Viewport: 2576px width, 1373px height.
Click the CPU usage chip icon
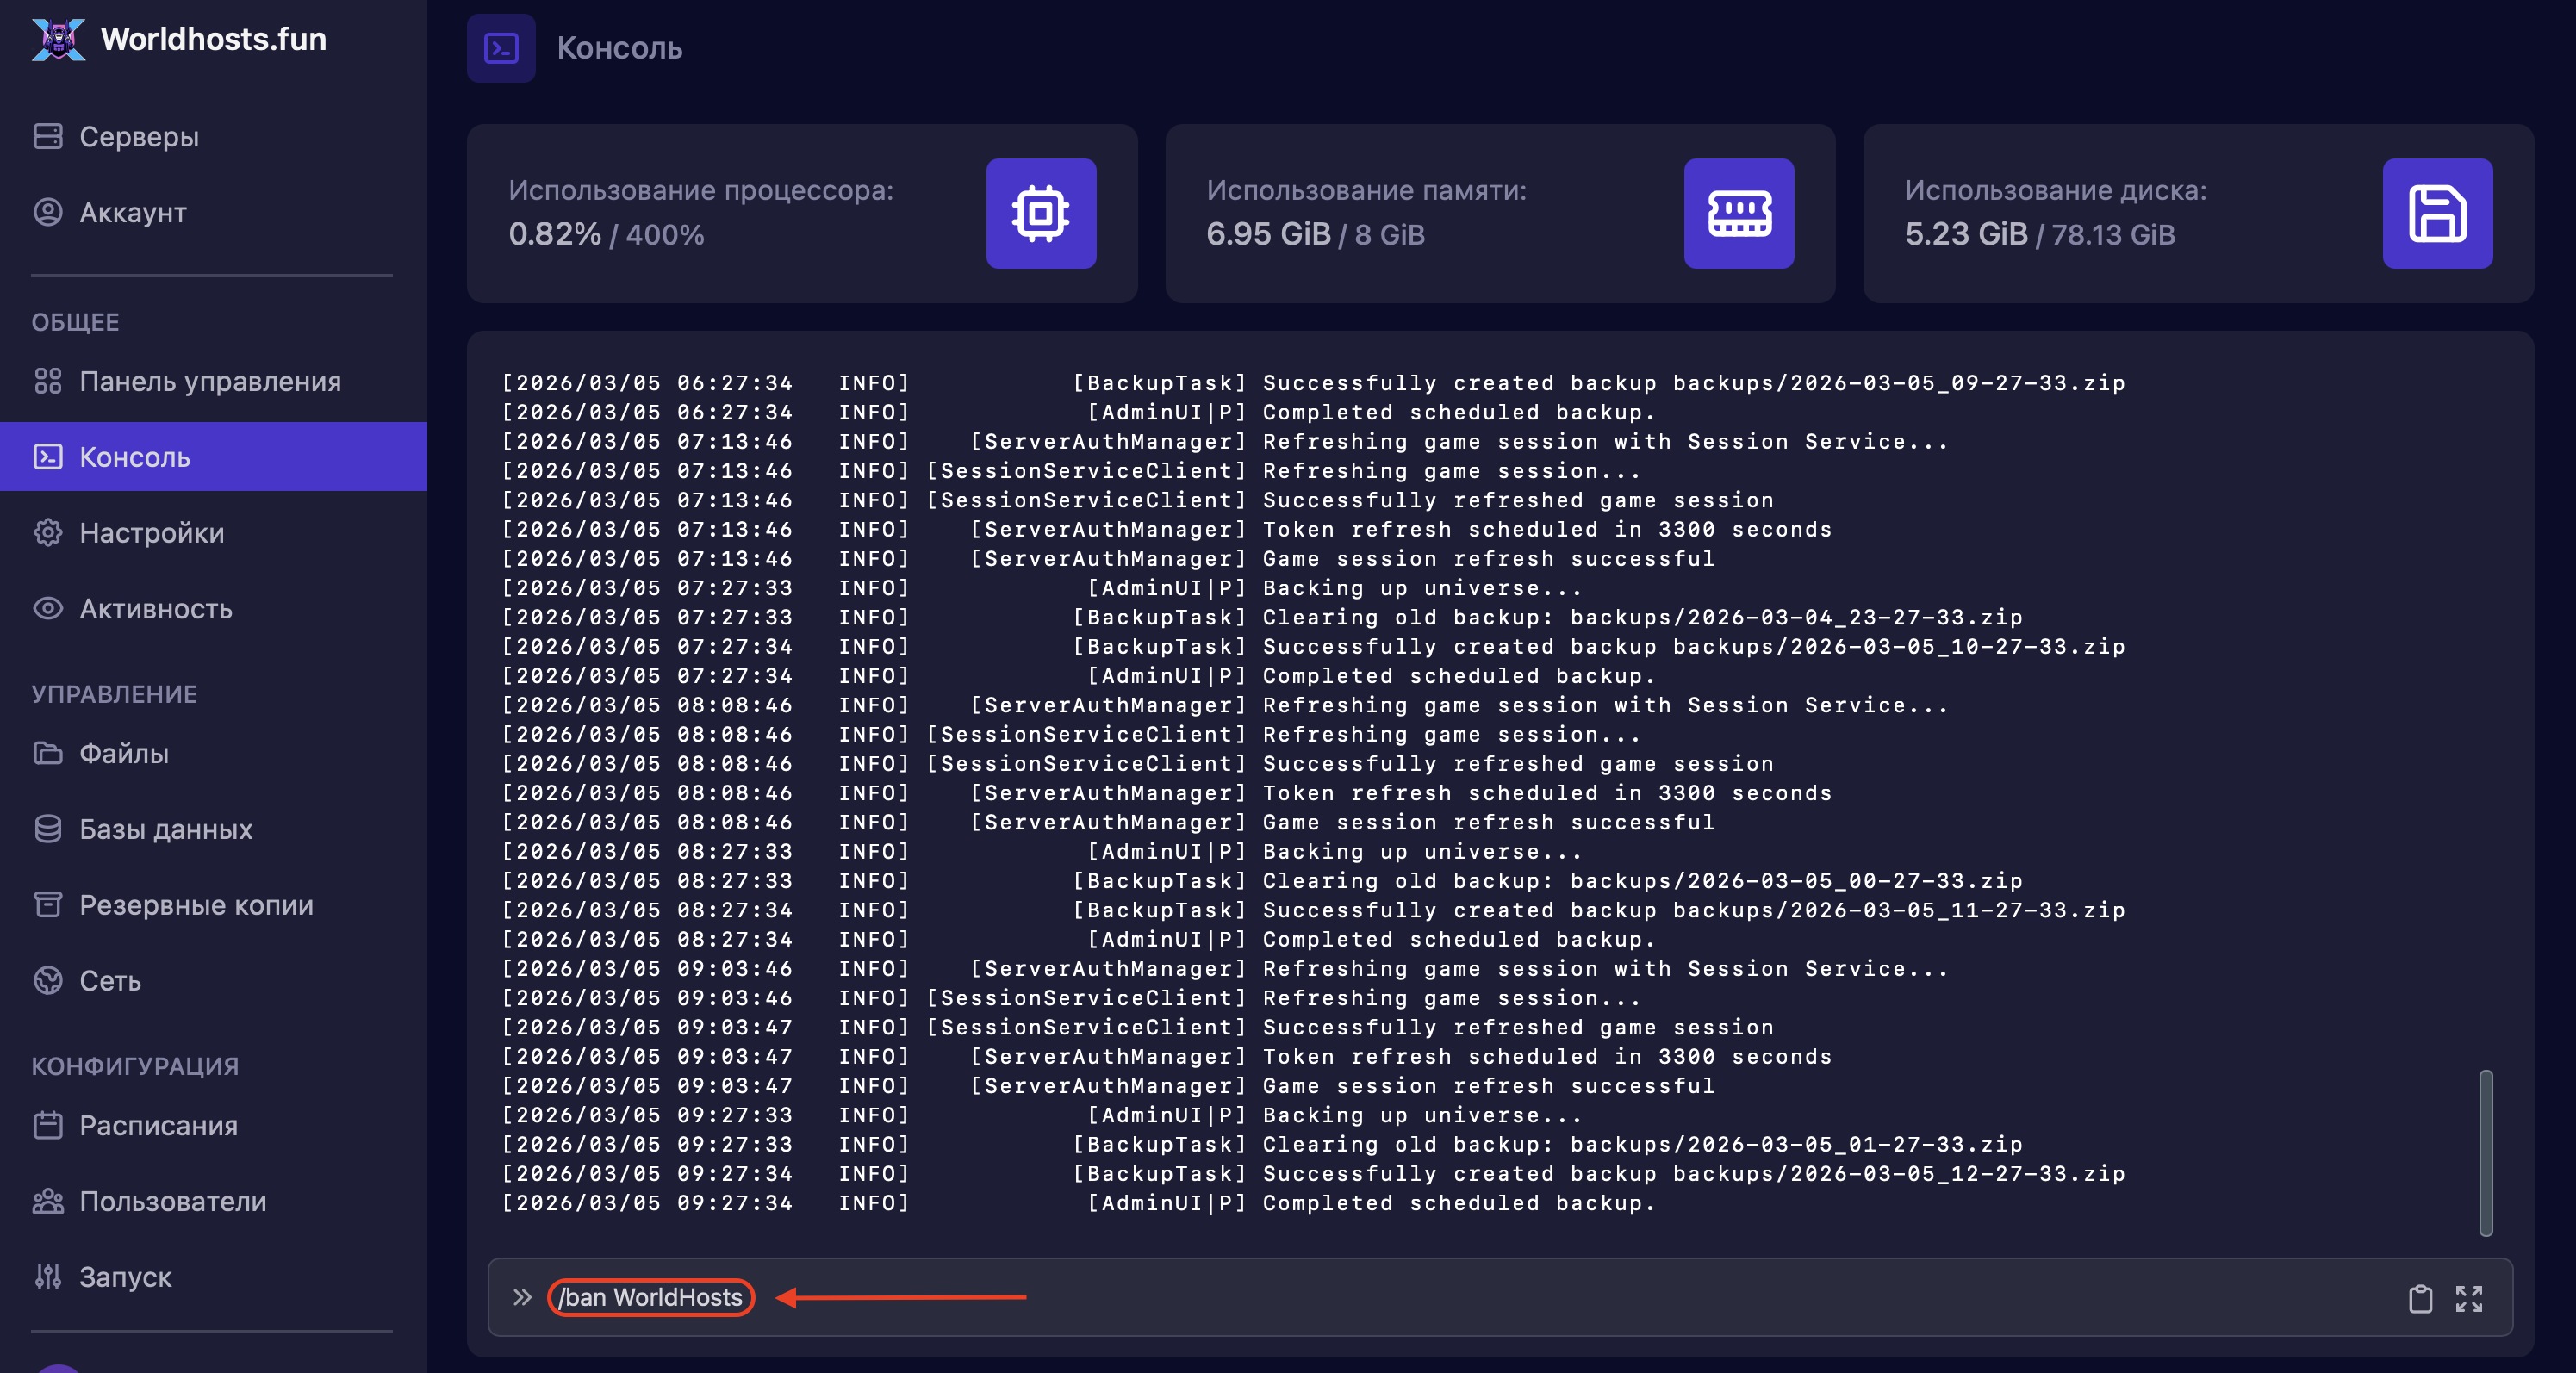click(1040, 213)
